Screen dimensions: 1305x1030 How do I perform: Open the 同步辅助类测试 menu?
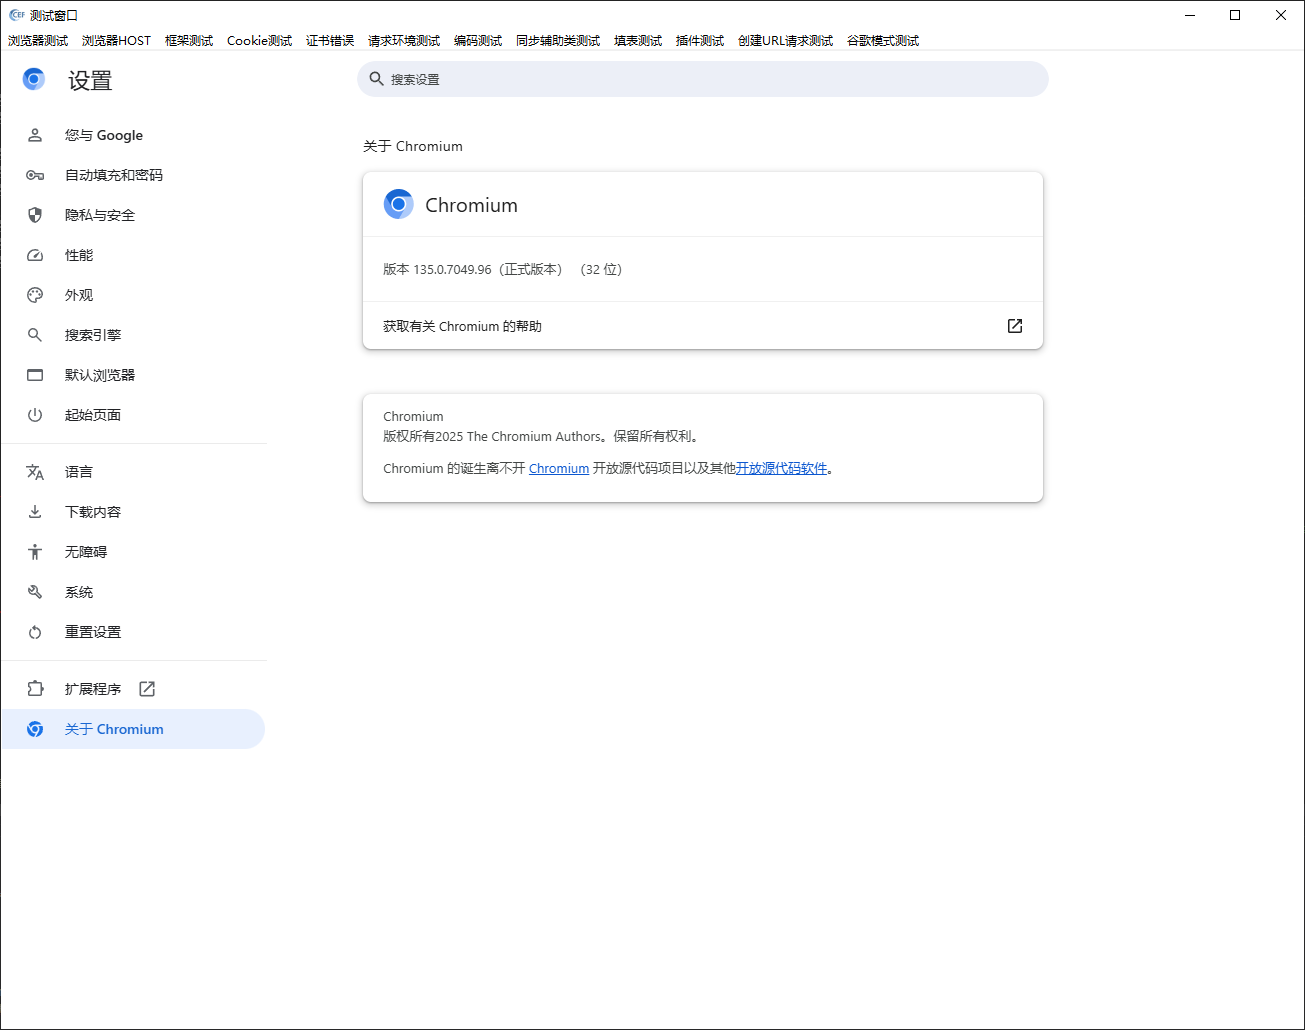coord(558,41)
